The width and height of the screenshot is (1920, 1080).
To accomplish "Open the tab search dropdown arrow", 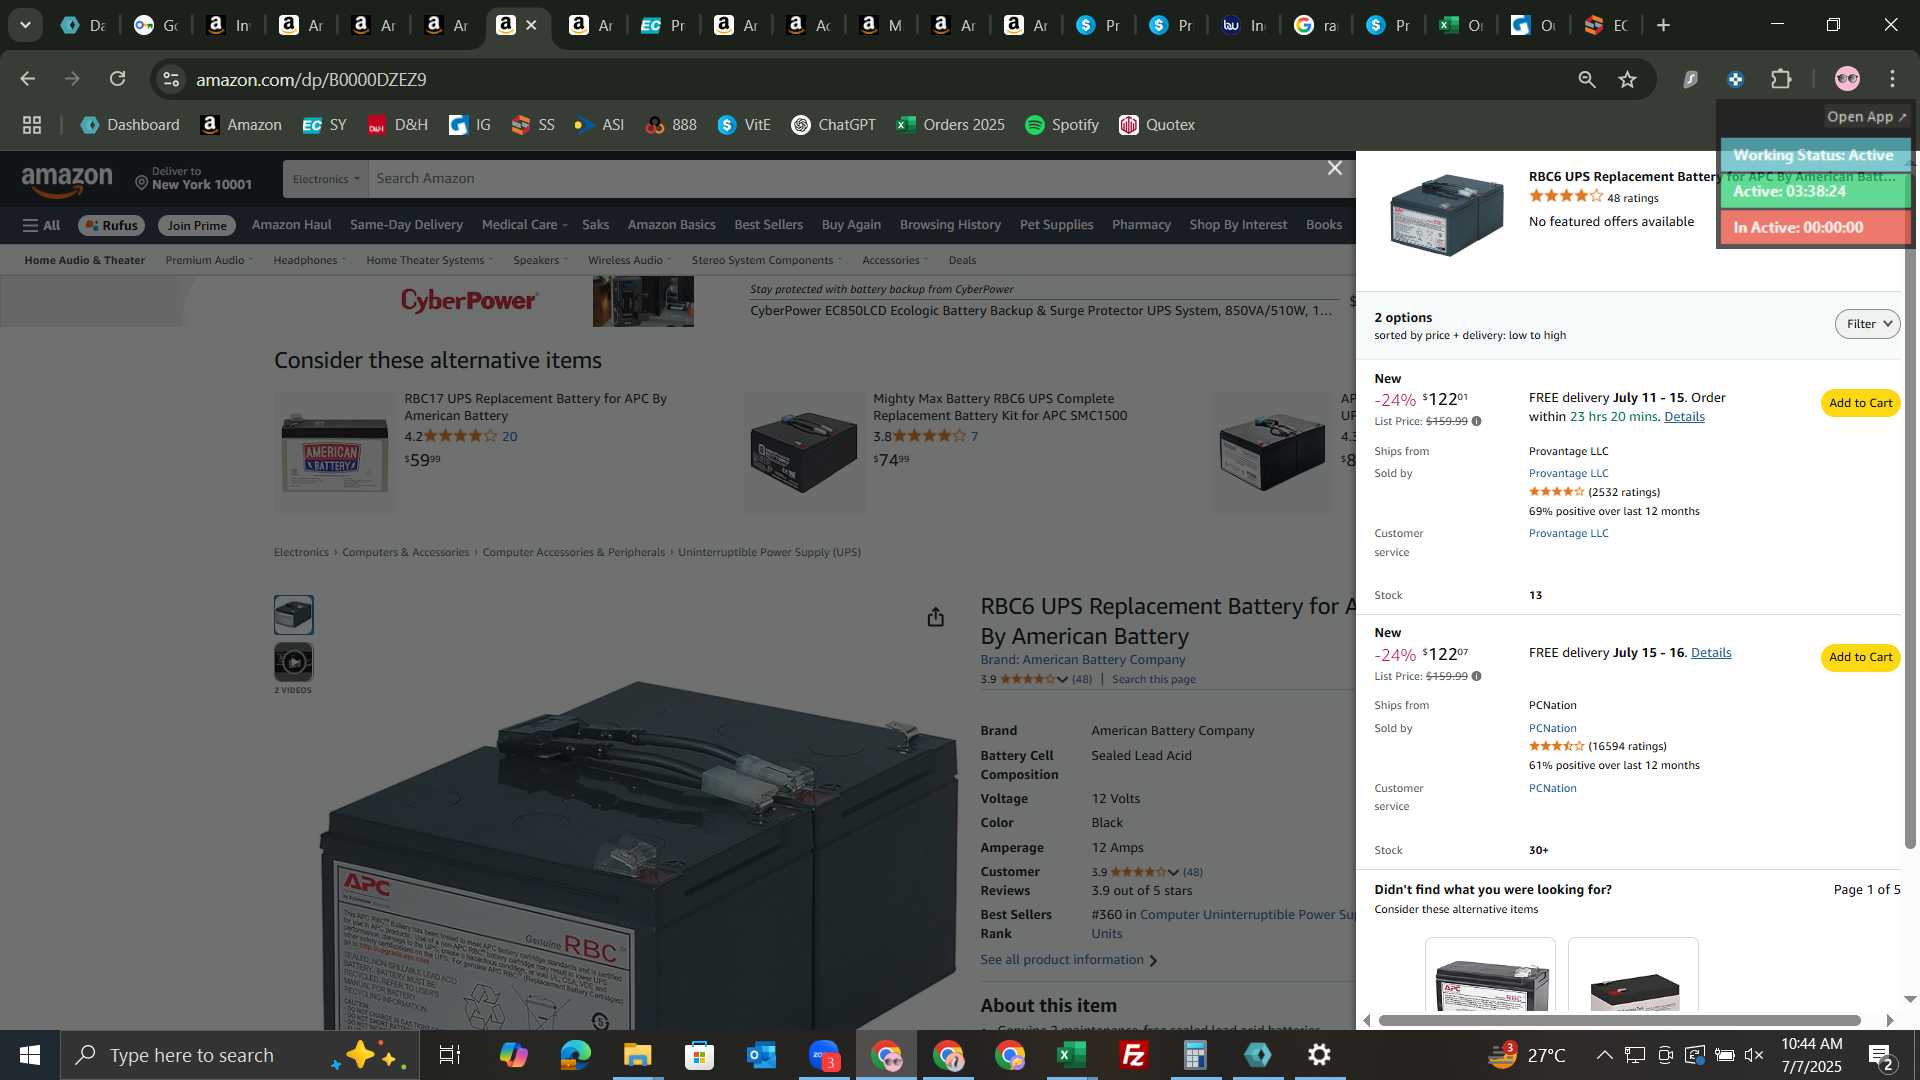I will coord(25,25).
